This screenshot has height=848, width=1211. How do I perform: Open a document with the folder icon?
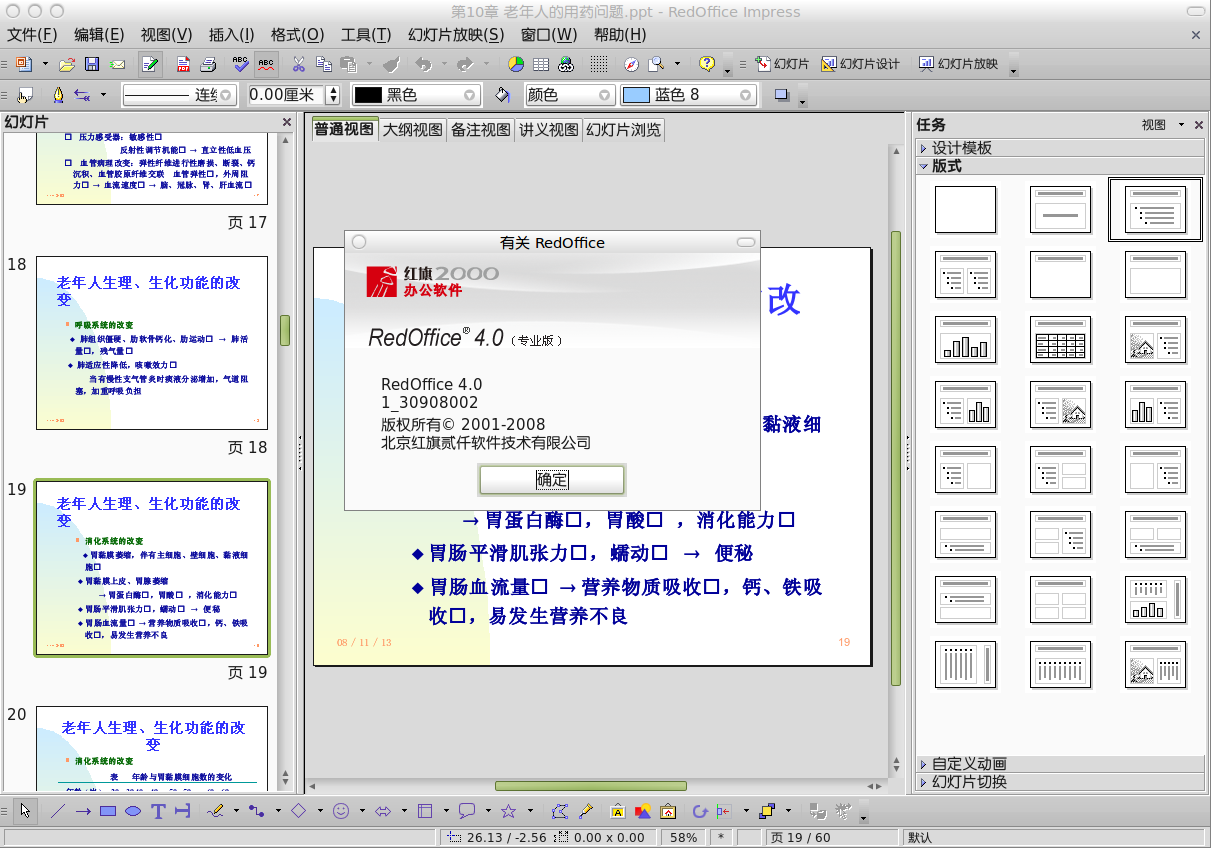(x=67, y=64)
